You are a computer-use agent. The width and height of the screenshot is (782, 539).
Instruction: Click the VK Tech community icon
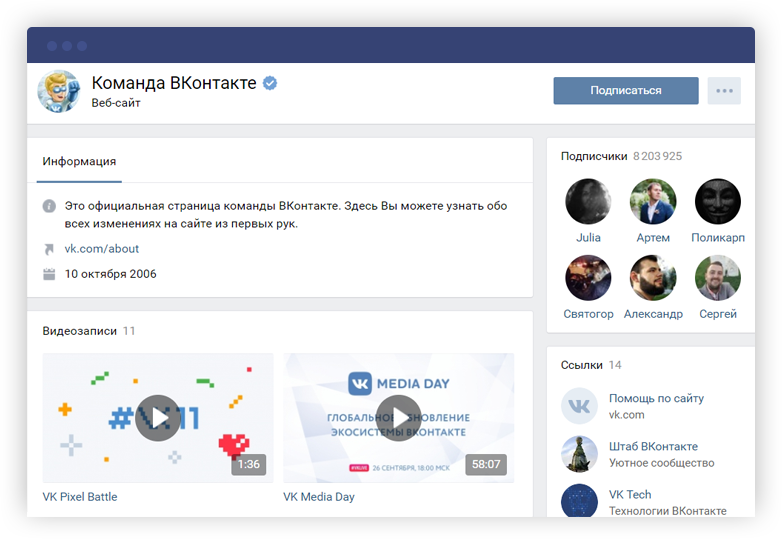[579, 501]
